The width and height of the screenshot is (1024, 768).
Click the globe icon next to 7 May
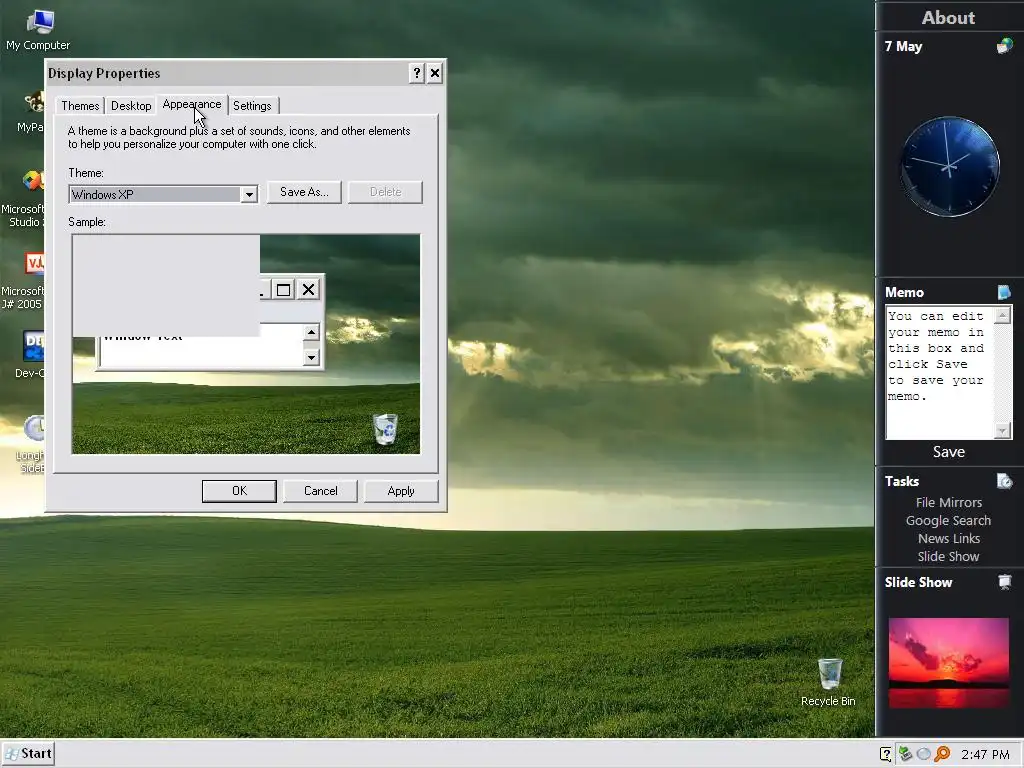click(1004, 46)
